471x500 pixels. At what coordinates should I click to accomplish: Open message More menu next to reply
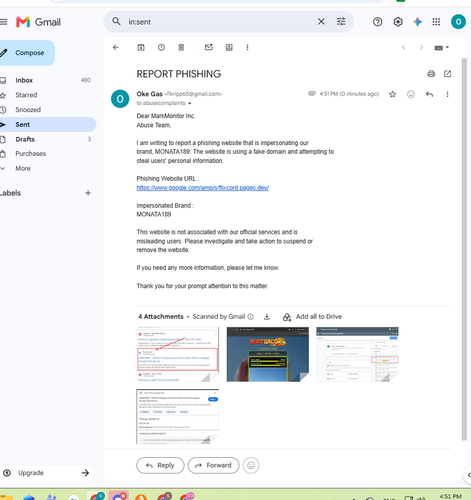click(x=447, y=94)
